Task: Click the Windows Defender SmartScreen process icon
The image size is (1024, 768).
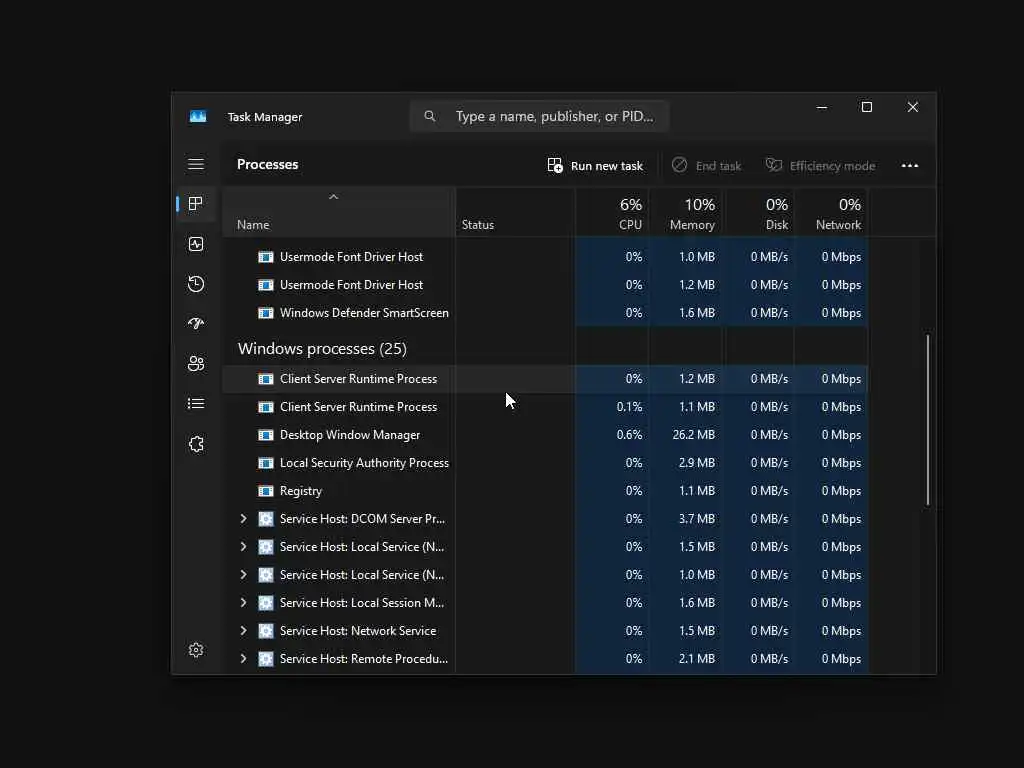Action: pos(266,313)
